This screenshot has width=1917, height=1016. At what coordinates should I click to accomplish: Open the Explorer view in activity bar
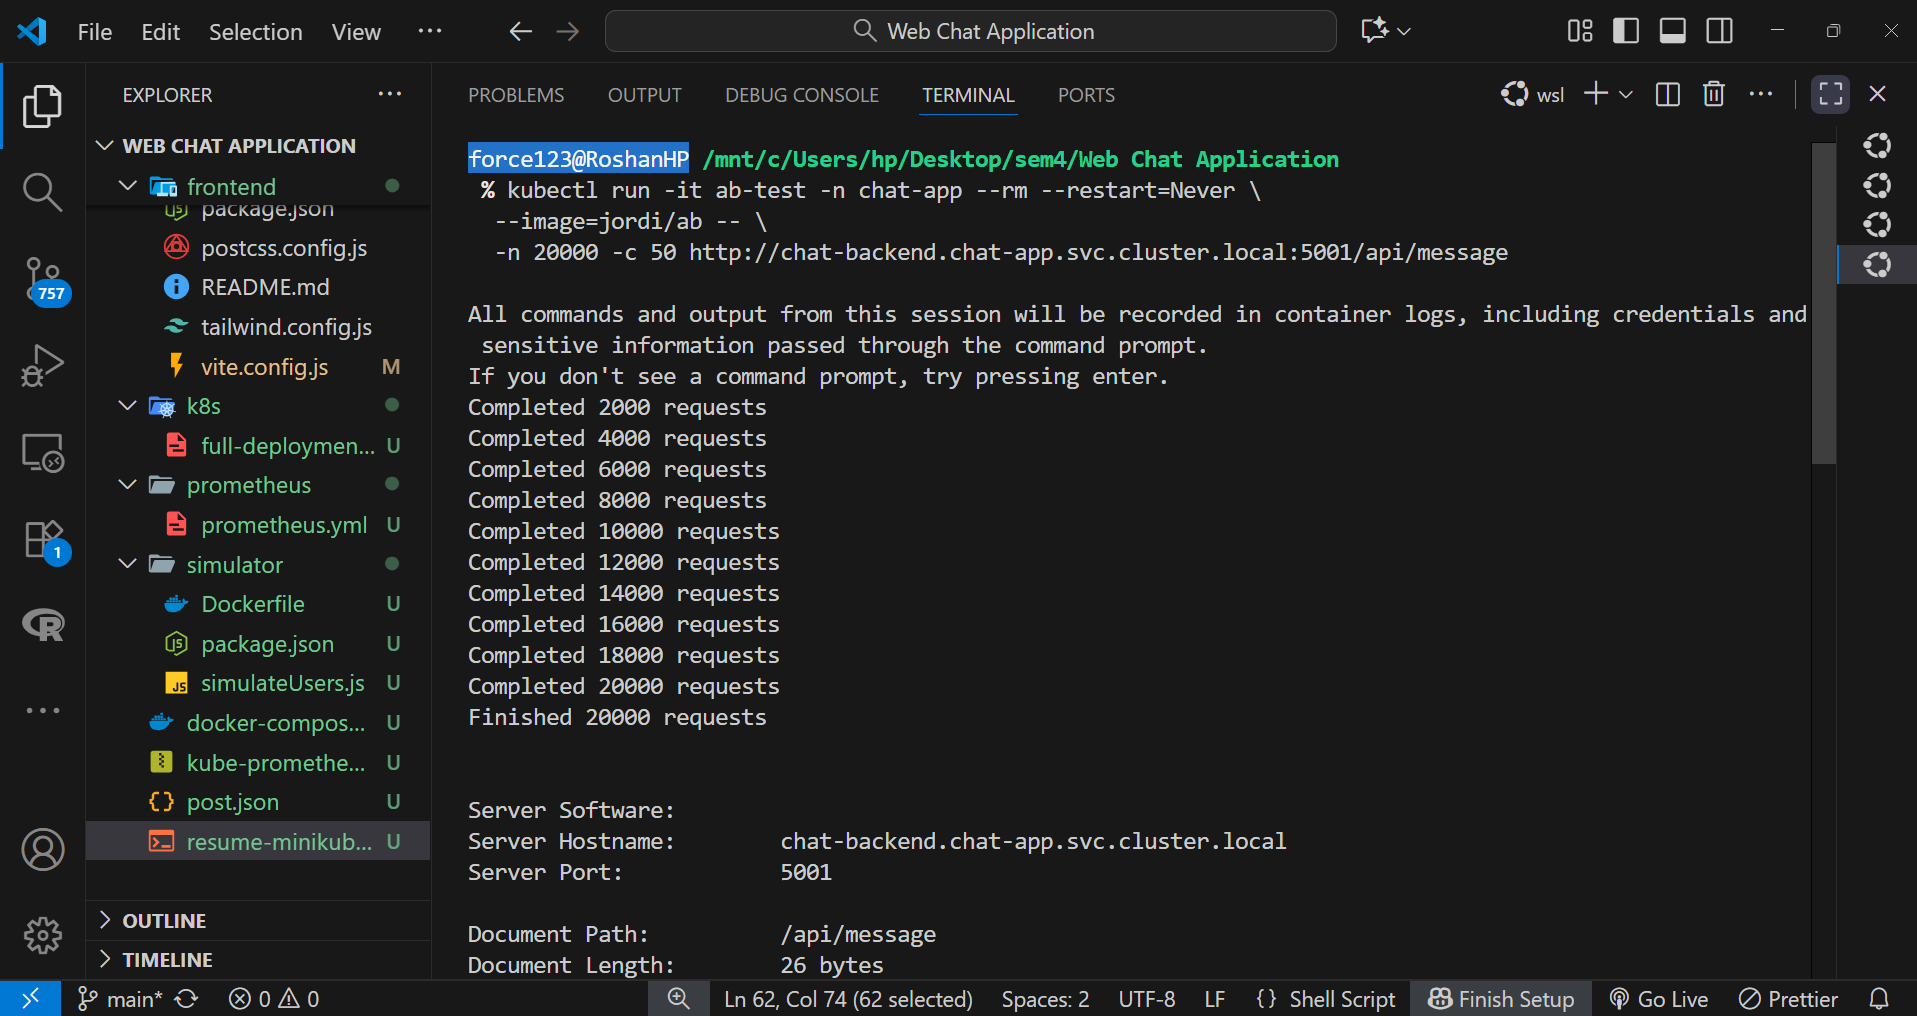pyautogui.click(x=42, y=106)
